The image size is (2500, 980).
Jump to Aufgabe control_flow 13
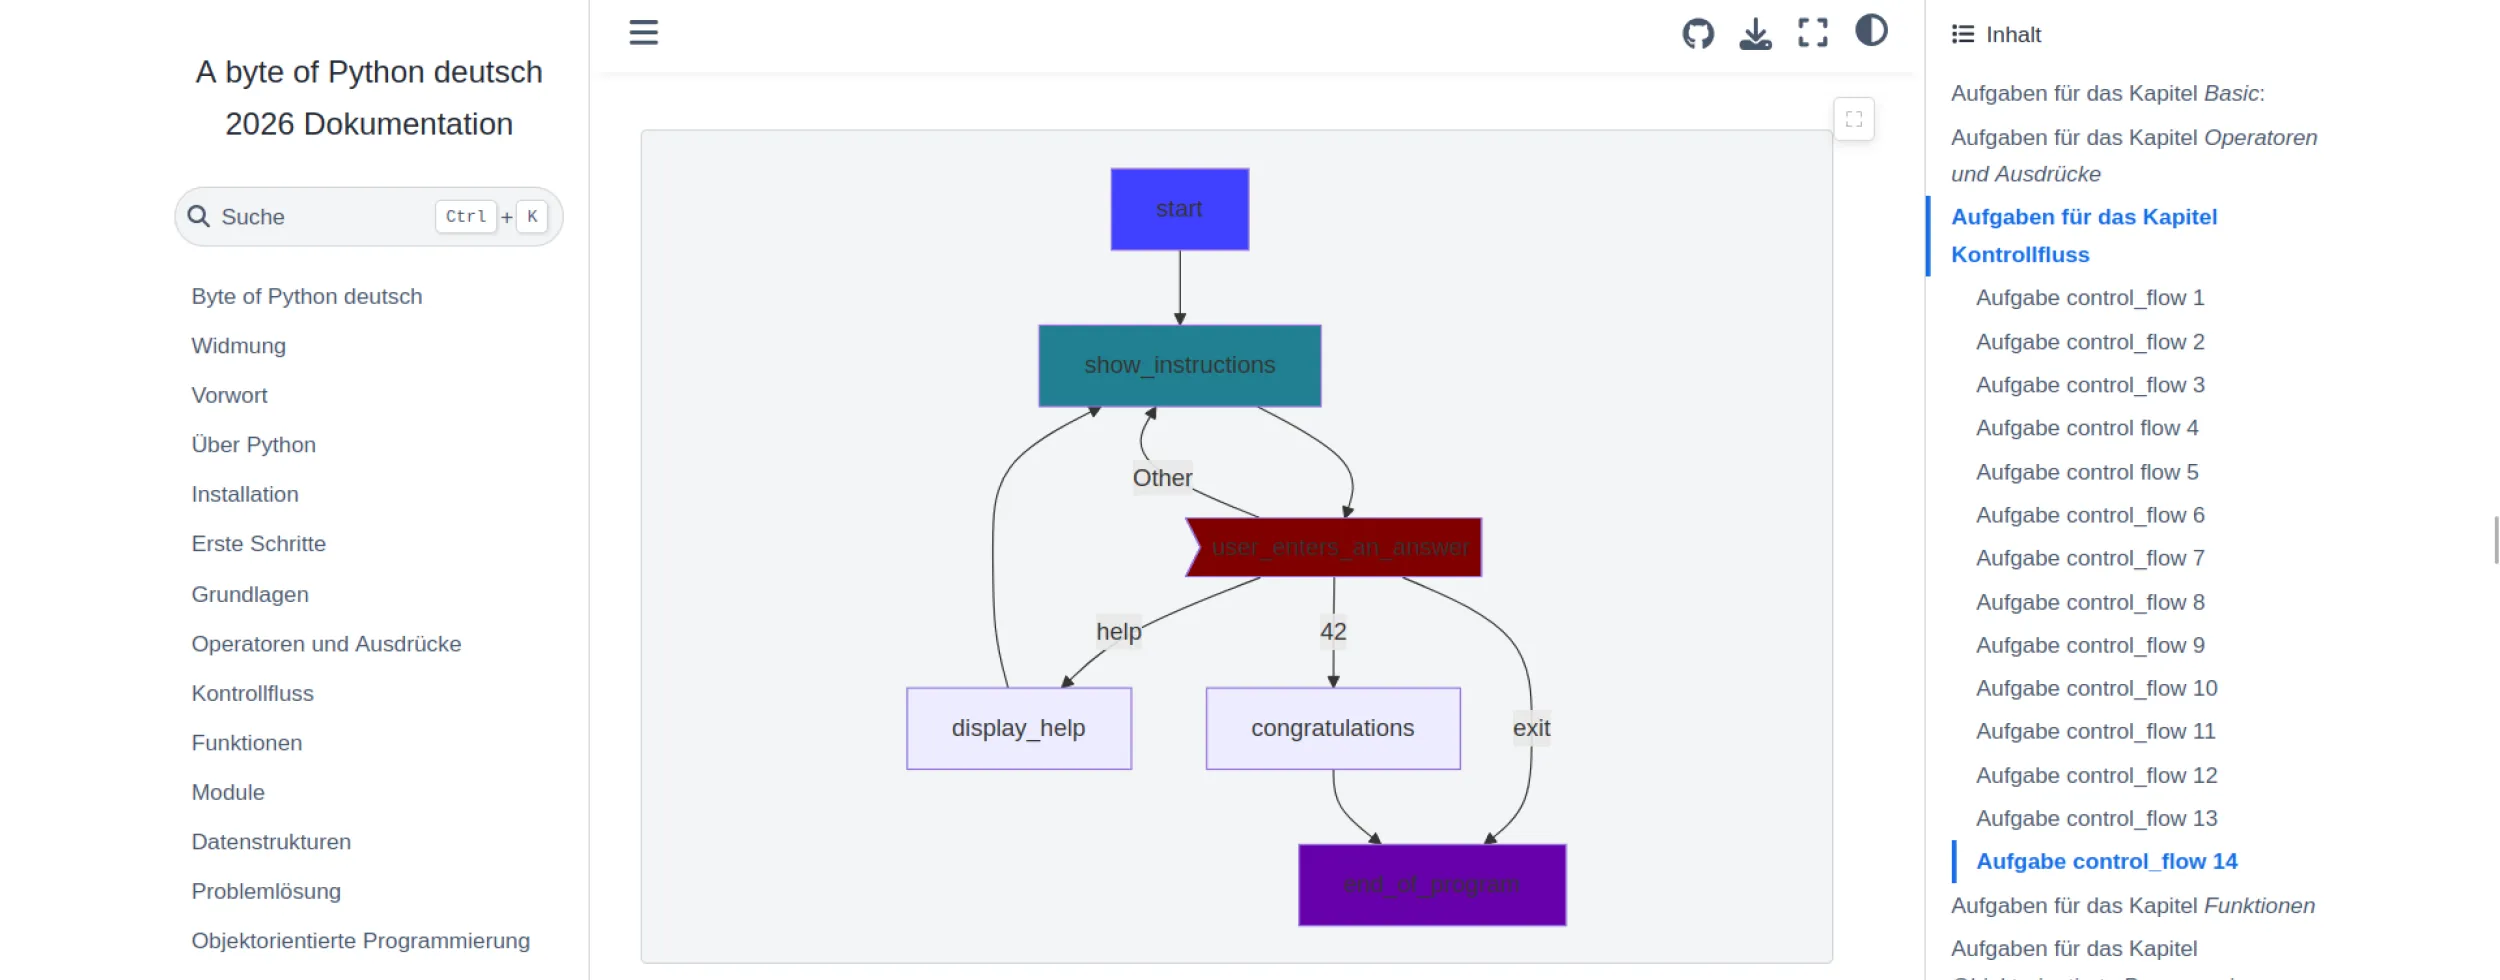[x=2097, y=817]
